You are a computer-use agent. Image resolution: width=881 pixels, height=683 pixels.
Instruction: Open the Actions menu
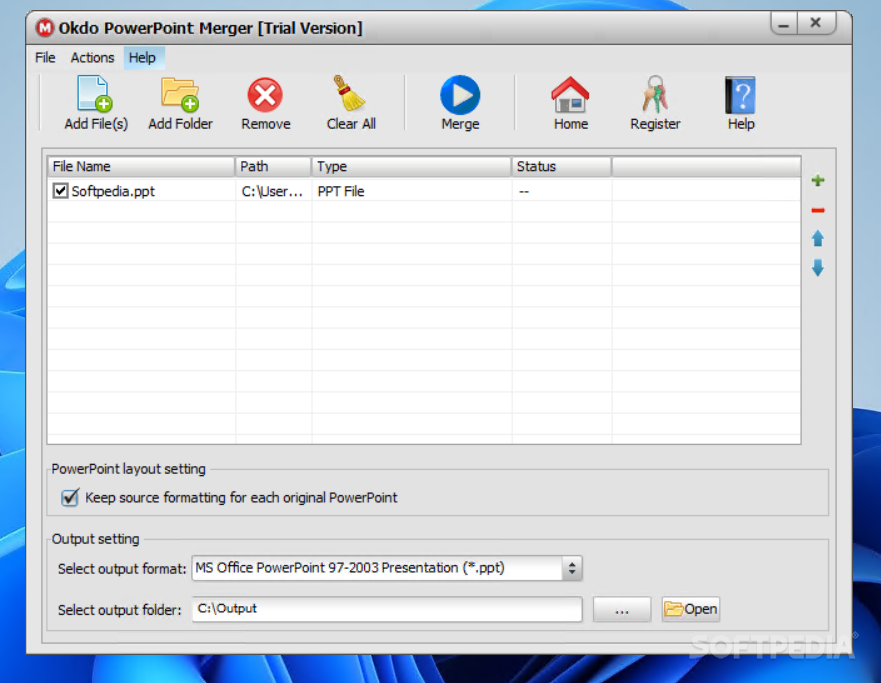(92, 57)
